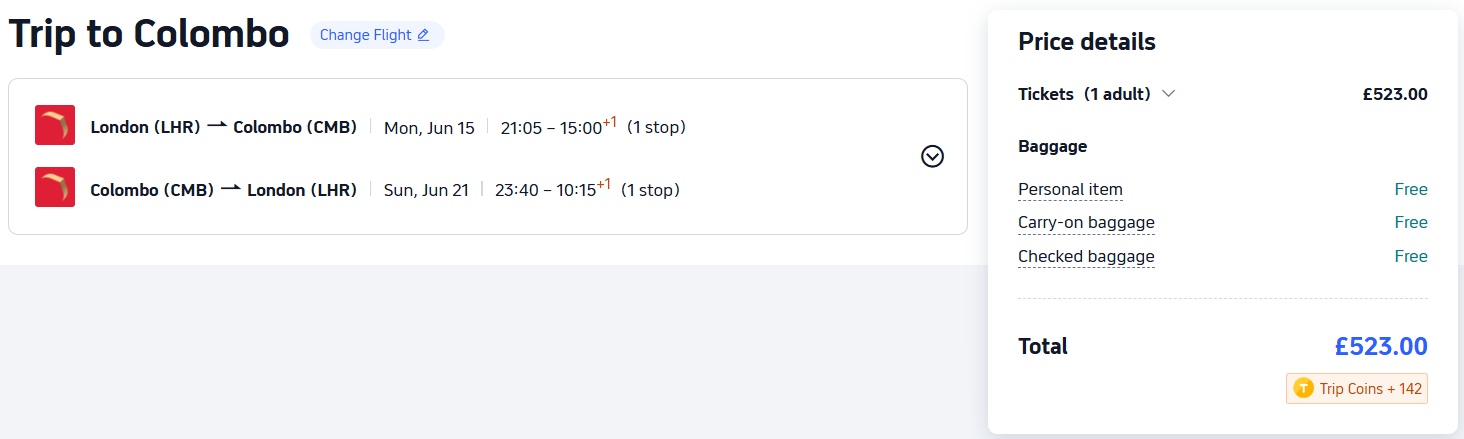The width and height of the screenshot is (1464, 439).
Task: Open the Personal item baggage info
Action: pos(1070,190)
